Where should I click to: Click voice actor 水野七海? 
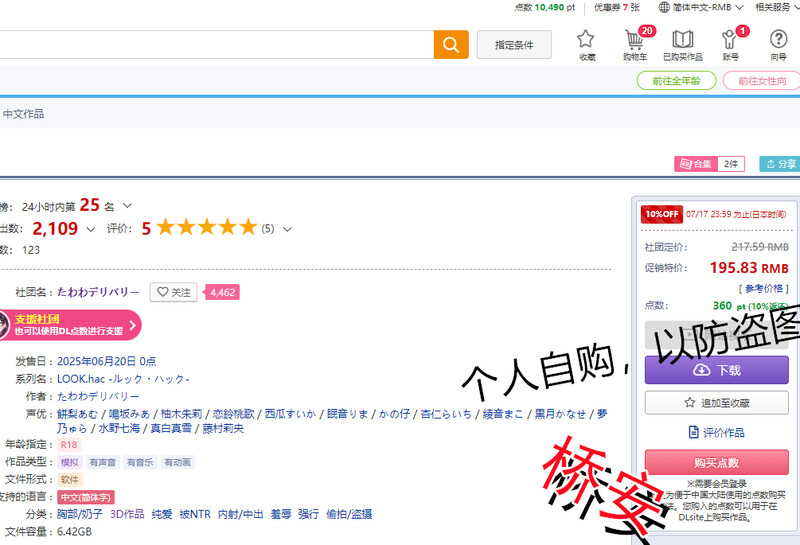click(119, 428)
